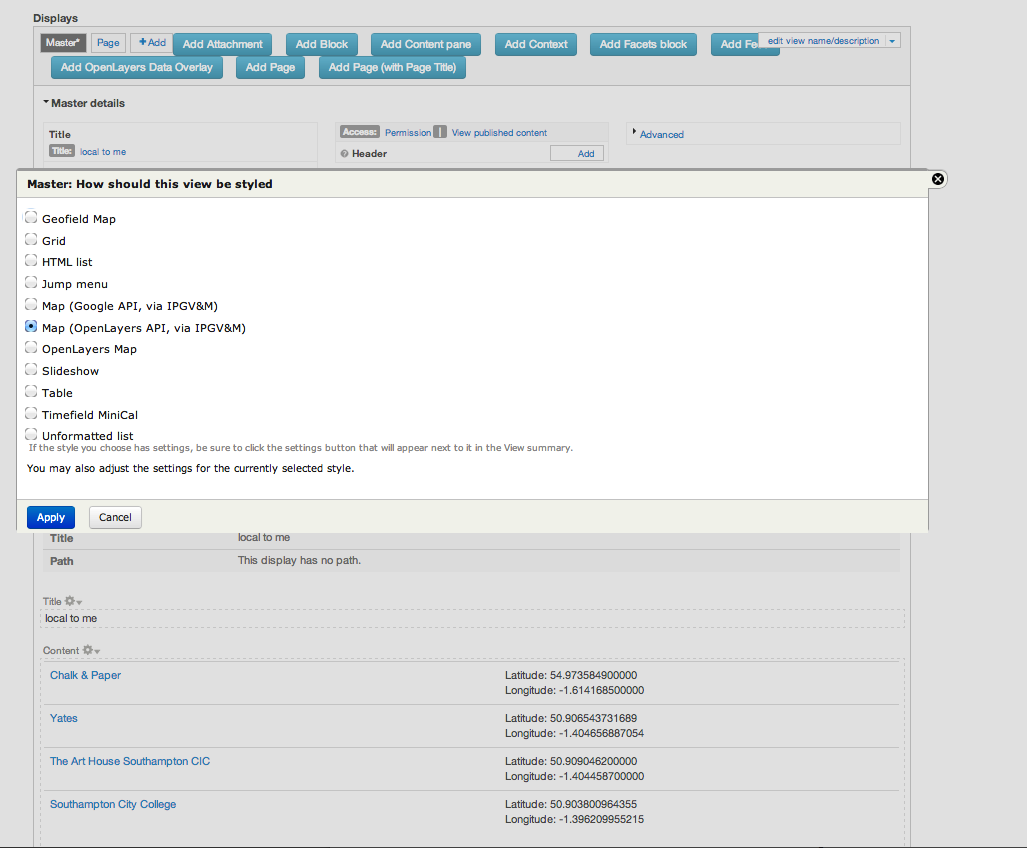1027x848 pixels.
Task: Open the Yates content link
Action: click(64, 718)
